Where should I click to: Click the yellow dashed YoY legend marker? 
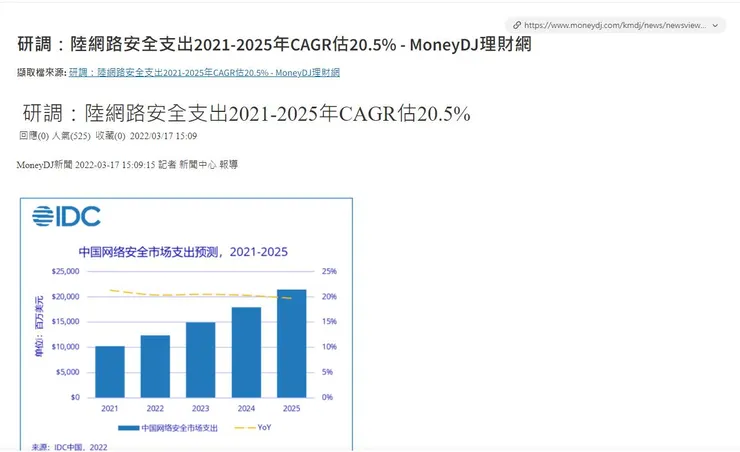[244, 428]
